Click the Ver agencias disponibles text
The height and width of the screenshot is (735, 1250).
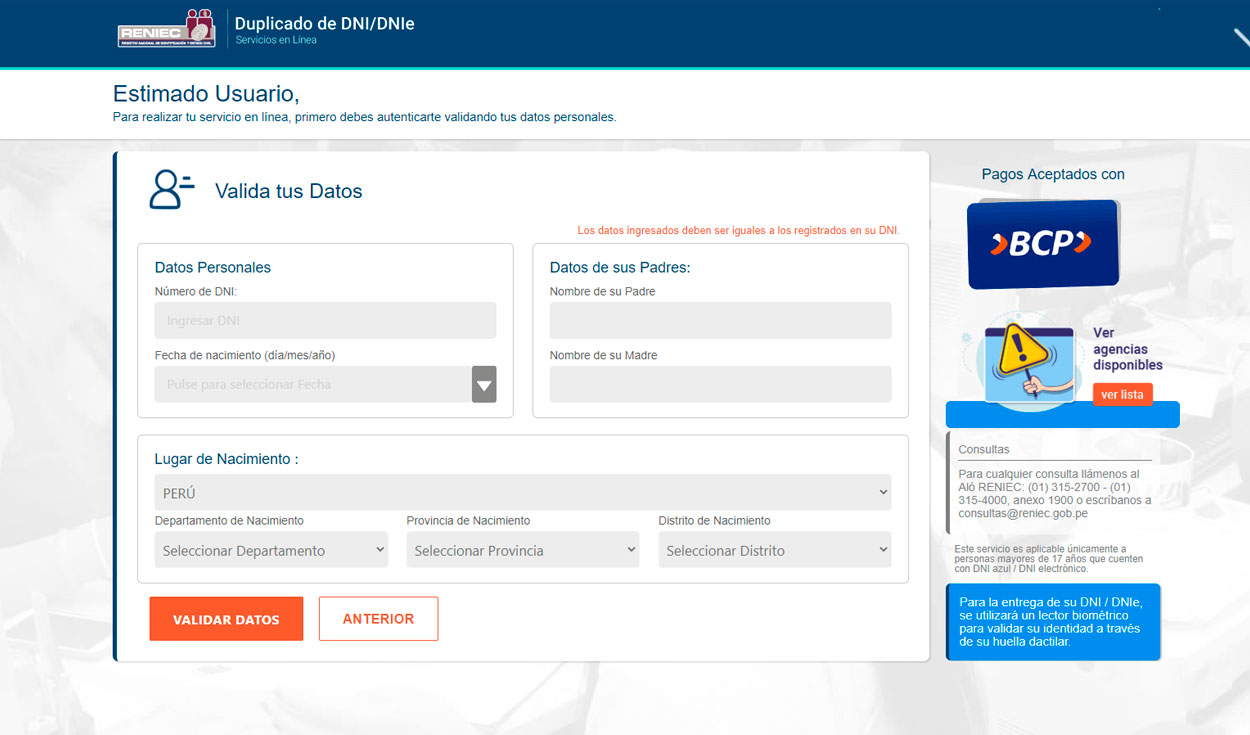click(1127, 349)
